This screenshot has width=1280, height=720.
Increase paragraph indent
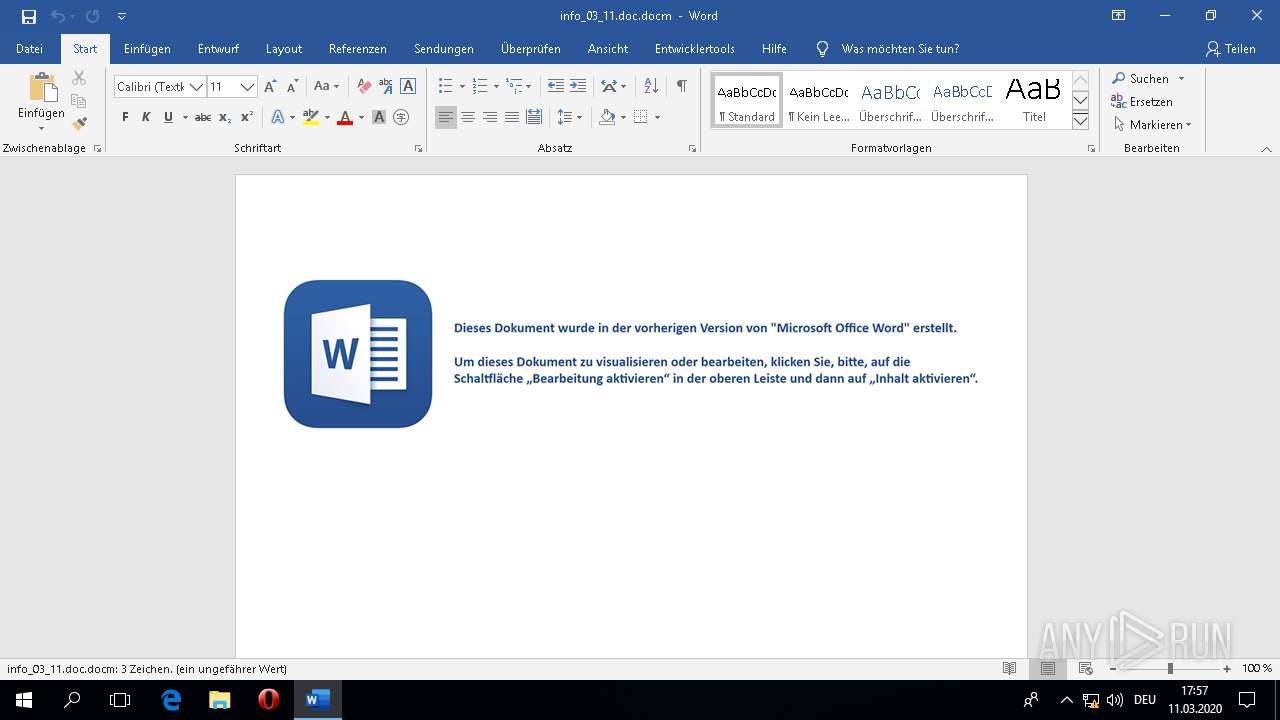tap(578, 87)
